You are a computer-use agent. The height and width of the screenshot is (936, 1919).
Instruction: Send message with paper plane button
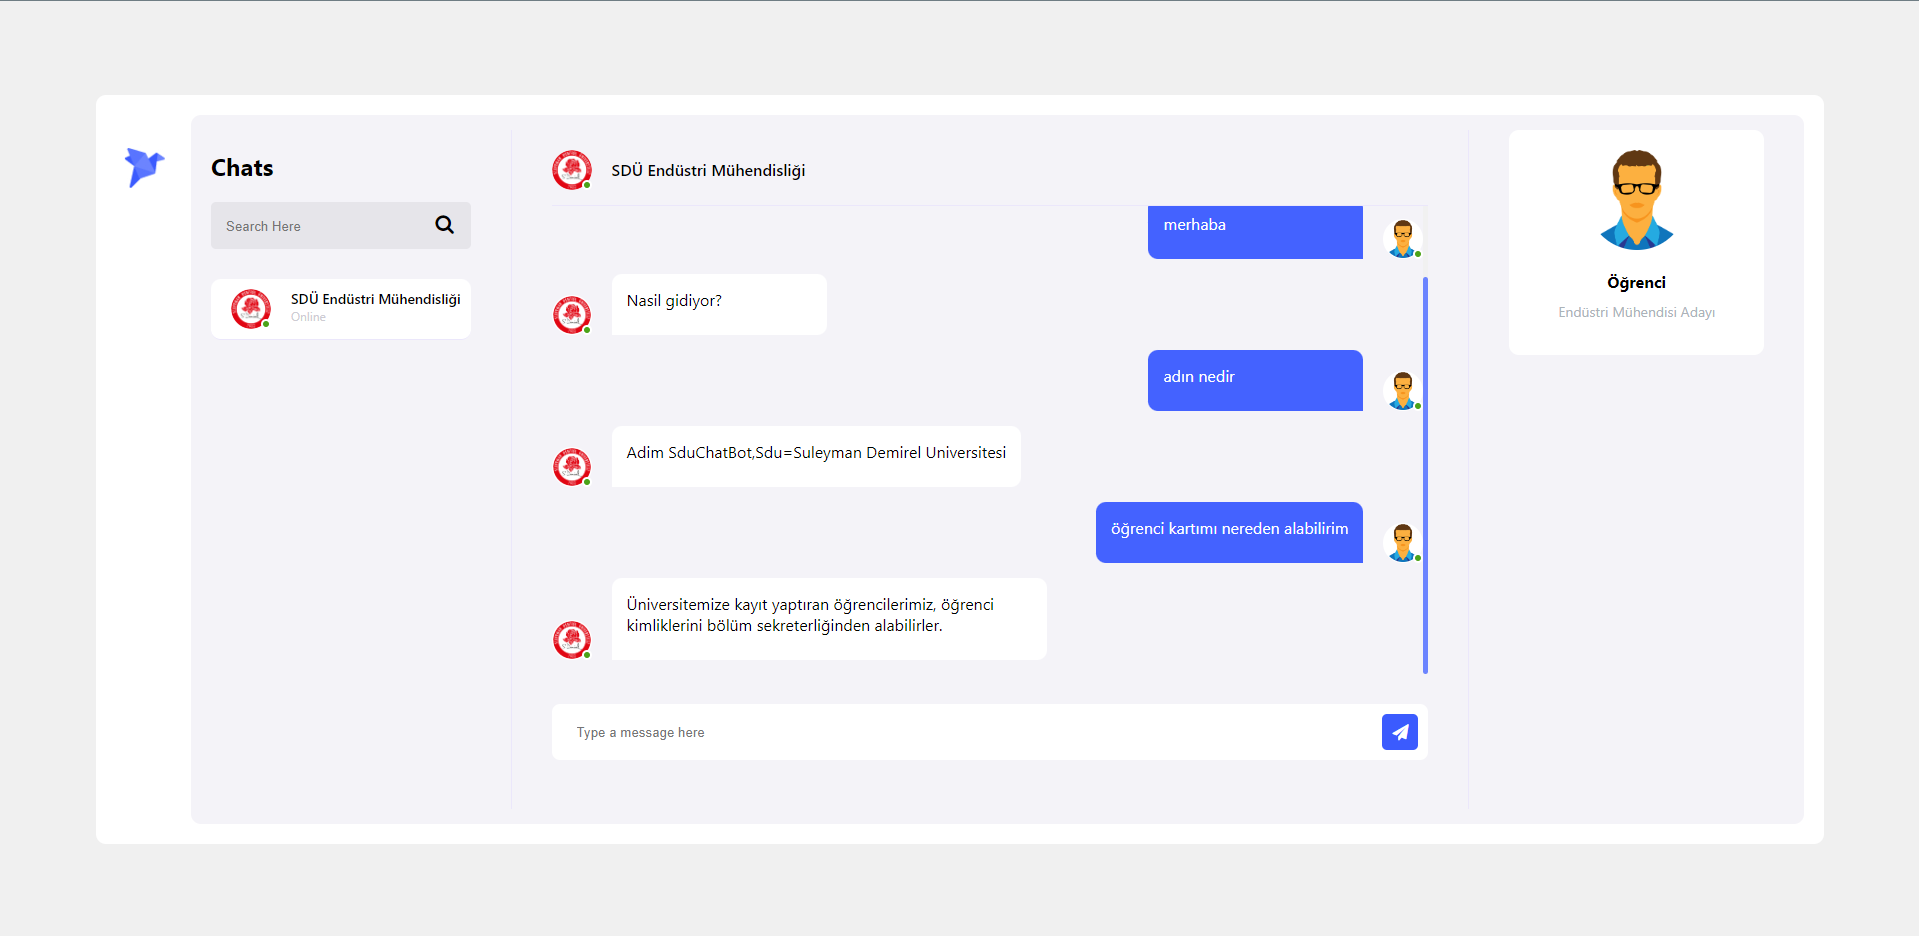click(x=1399, y=732)
